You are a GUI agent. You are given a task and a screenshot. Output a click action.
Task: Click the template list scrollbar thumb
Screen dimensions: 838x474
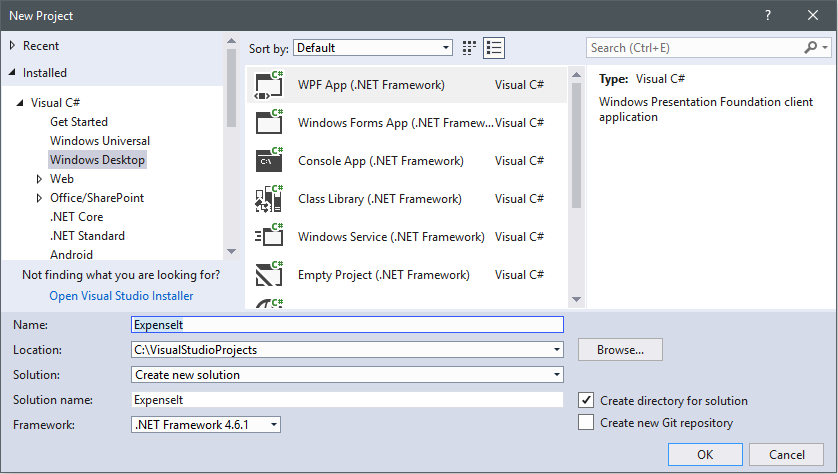click(576, 145)
